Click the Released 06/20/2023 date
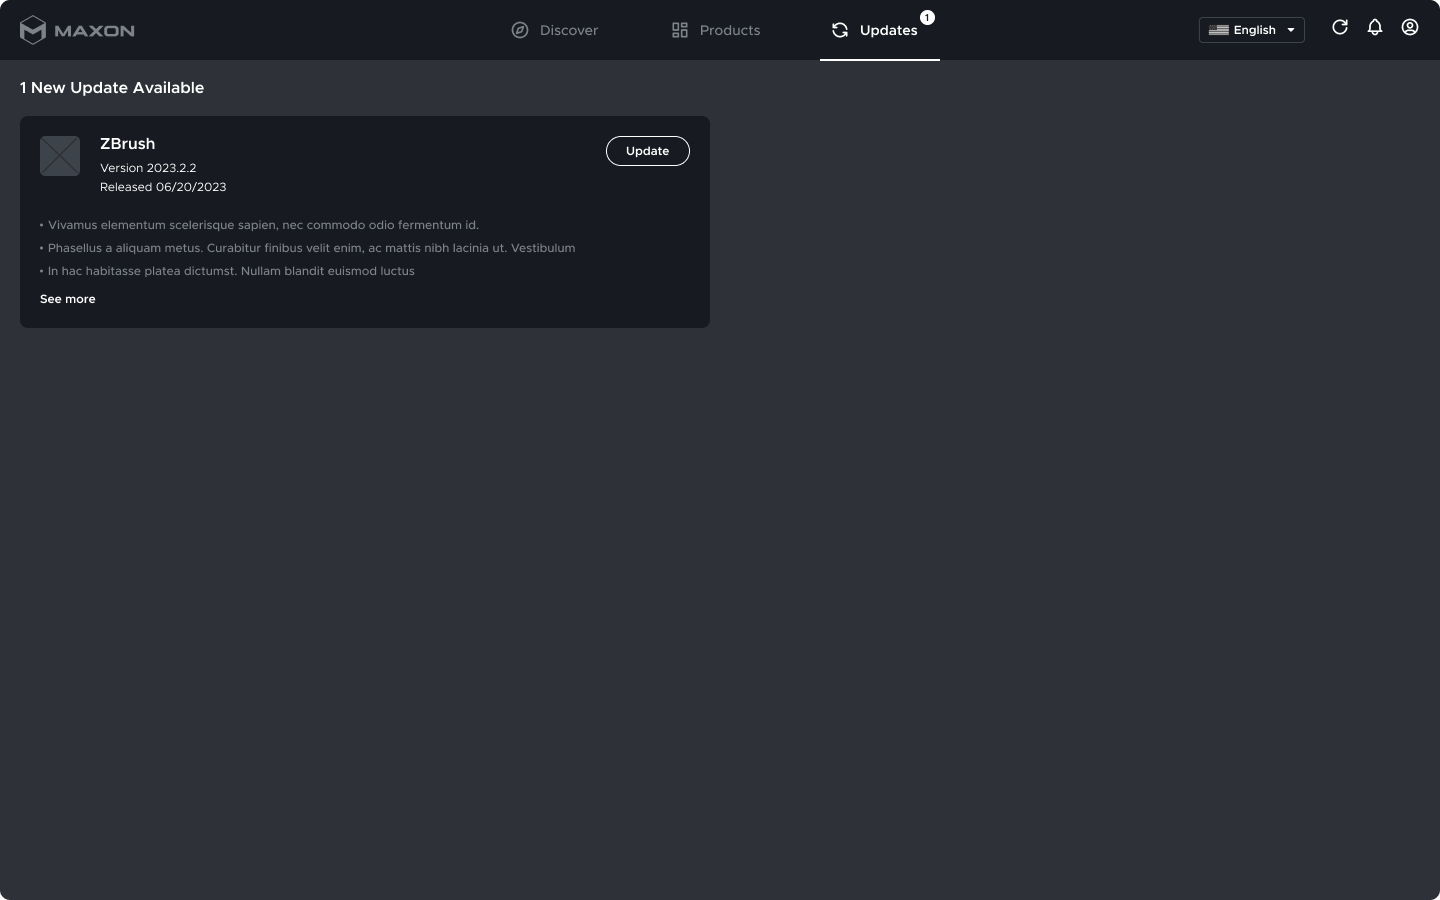 pos(163,187)
